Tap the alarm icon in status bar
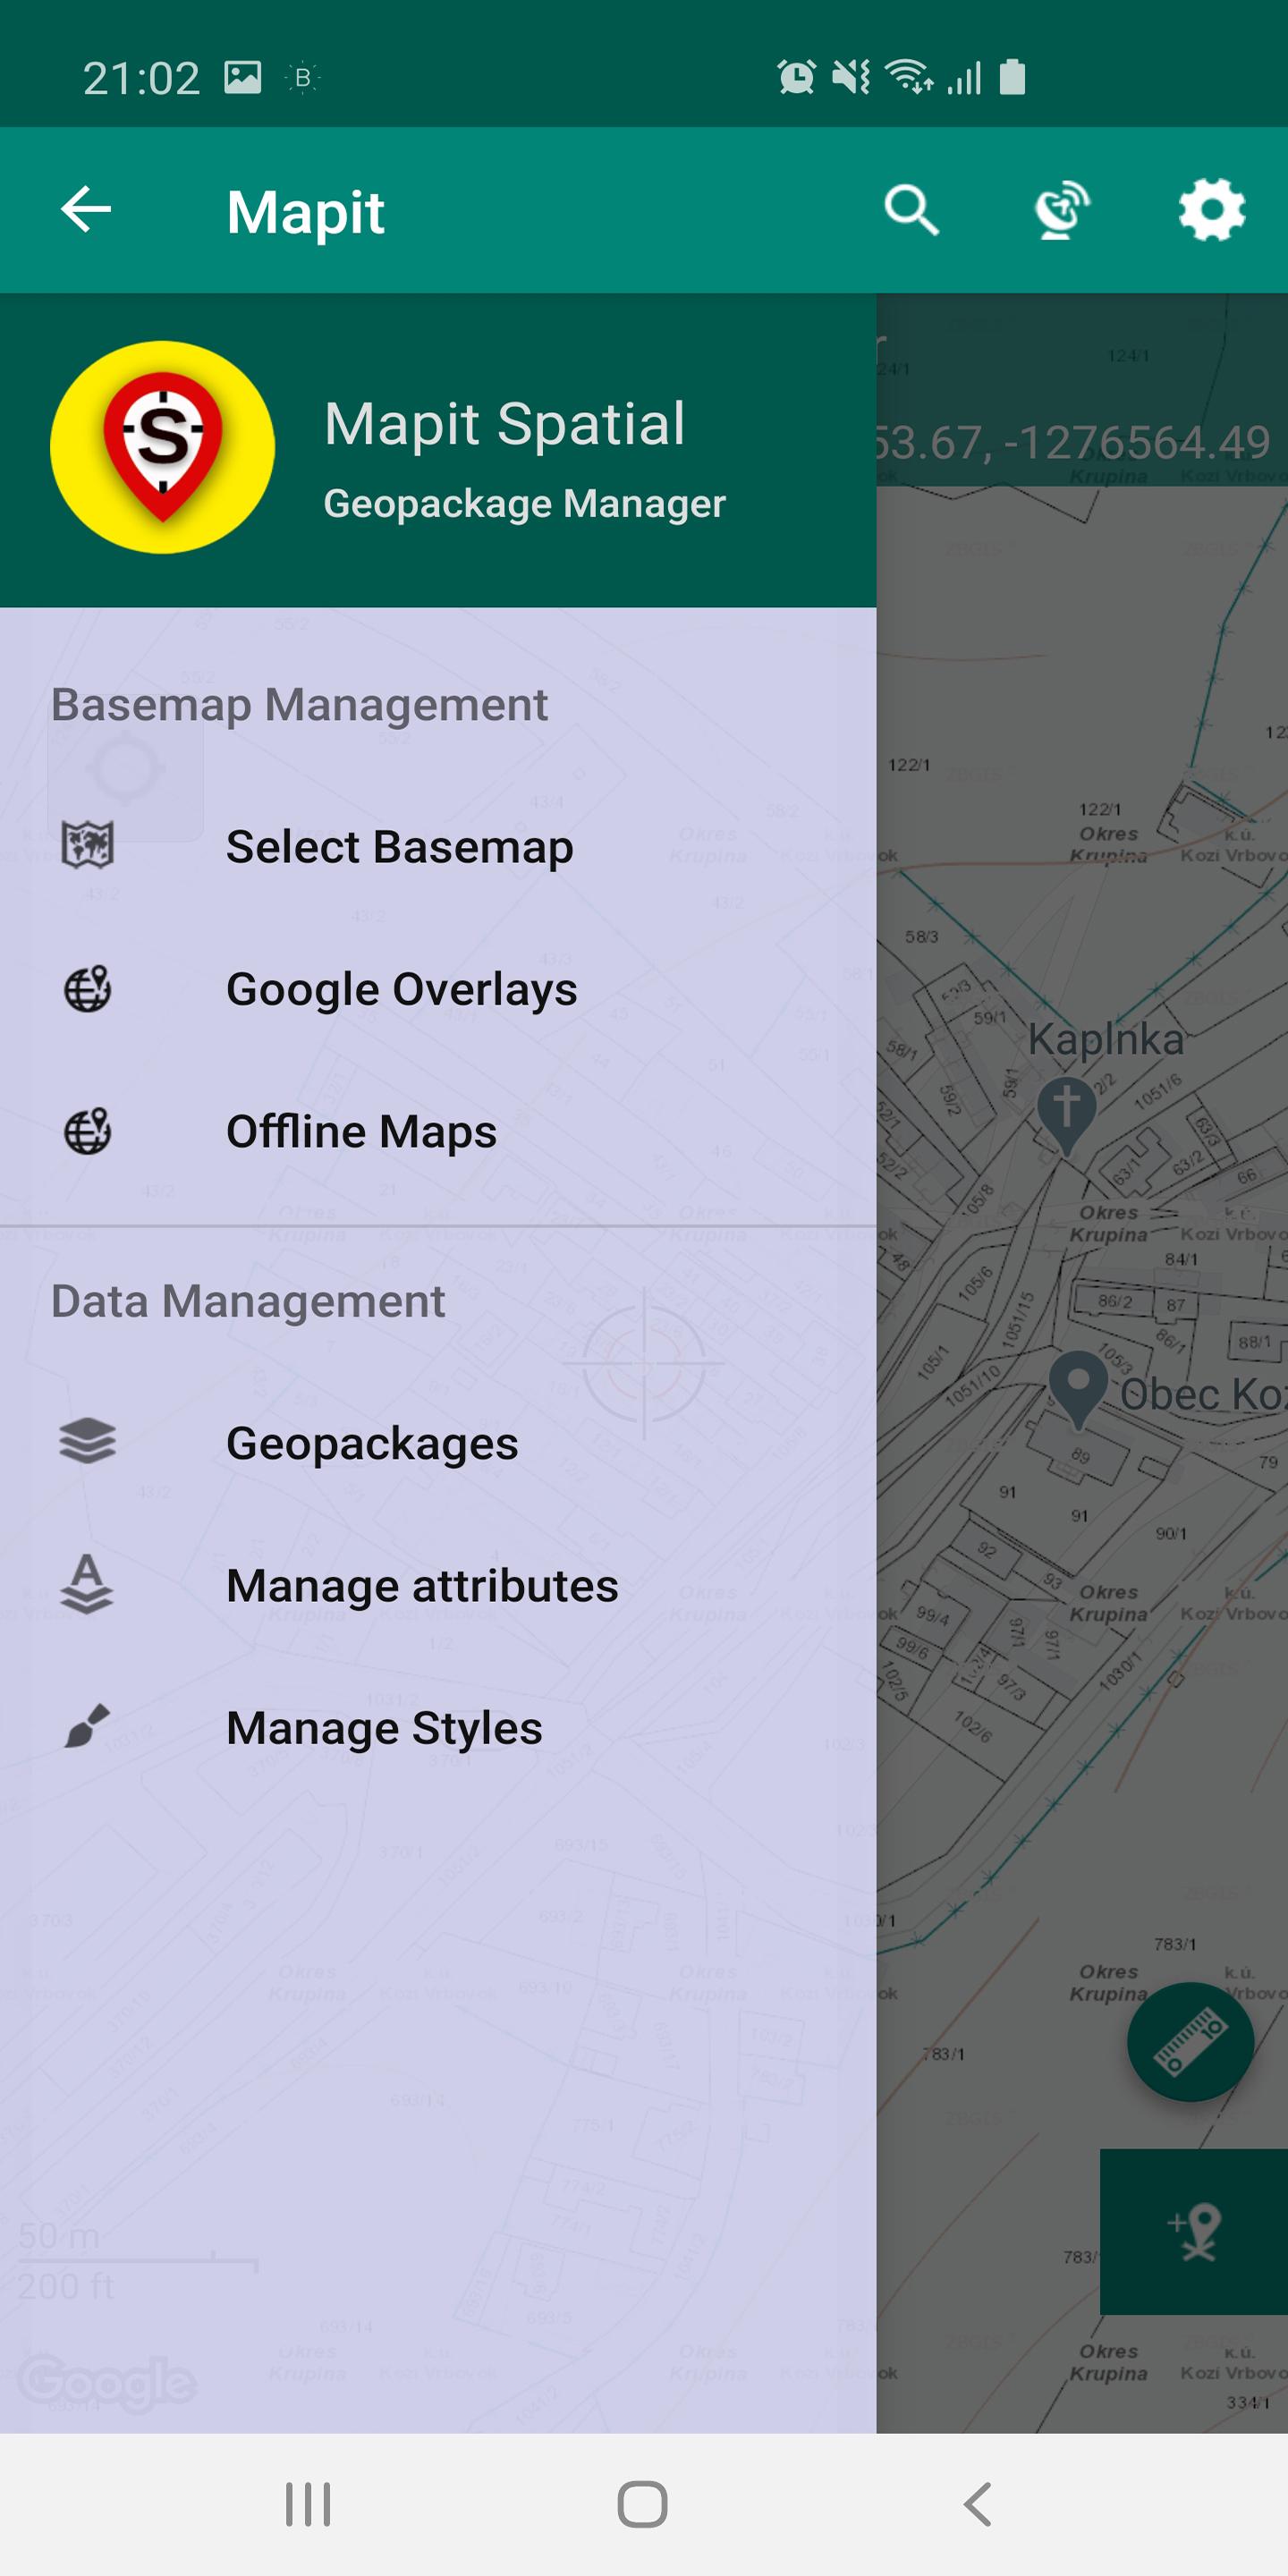 pos(796,77)
